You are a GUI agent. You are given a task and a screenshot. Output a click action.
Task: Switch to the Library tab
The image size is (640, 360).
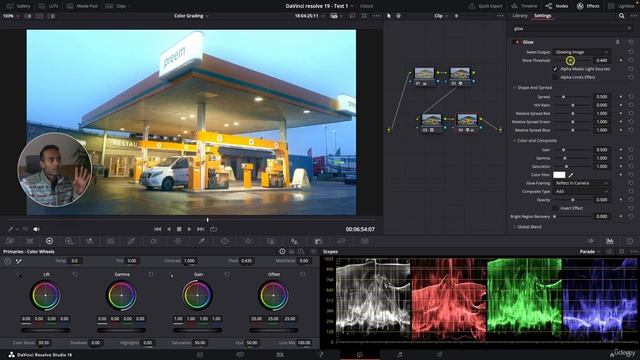pyautogui.click(x=520, y=16)
